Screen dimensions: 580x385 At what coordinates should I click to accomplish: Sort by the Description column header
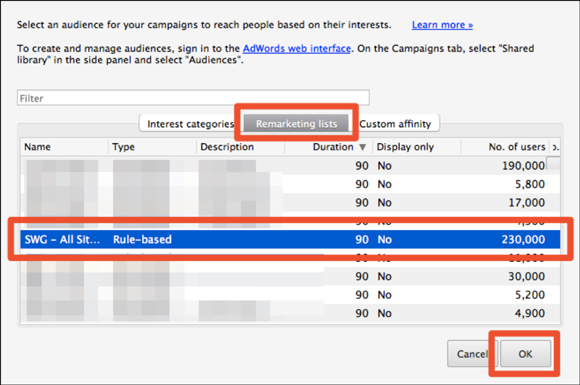coord(240,147)
